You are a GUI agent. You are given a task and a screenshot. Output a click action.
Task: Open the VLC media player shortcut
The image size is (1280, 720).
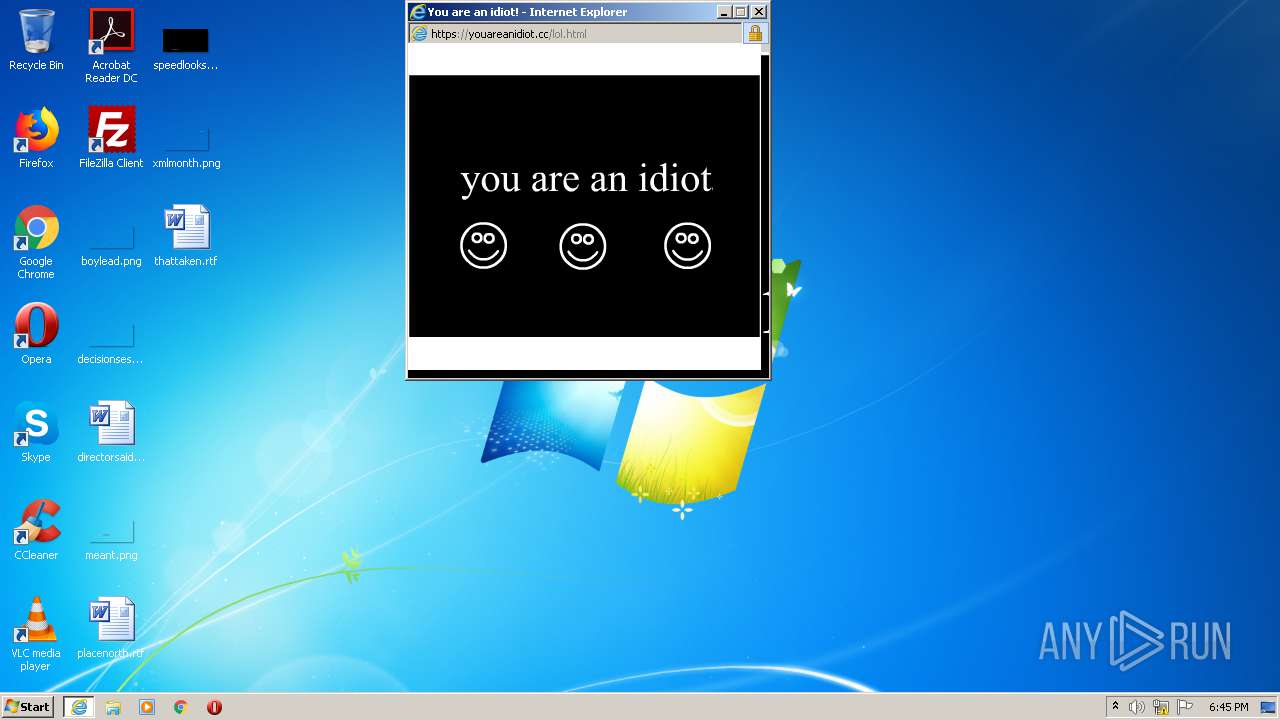tap(36, 634)
